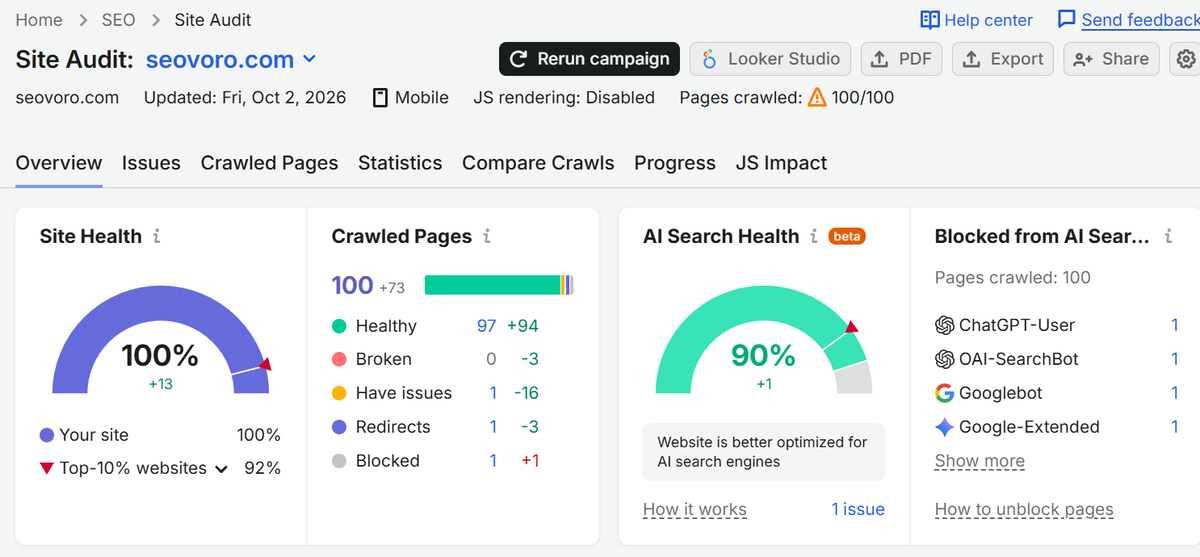Click the Share button

(x=1111, y=59)
